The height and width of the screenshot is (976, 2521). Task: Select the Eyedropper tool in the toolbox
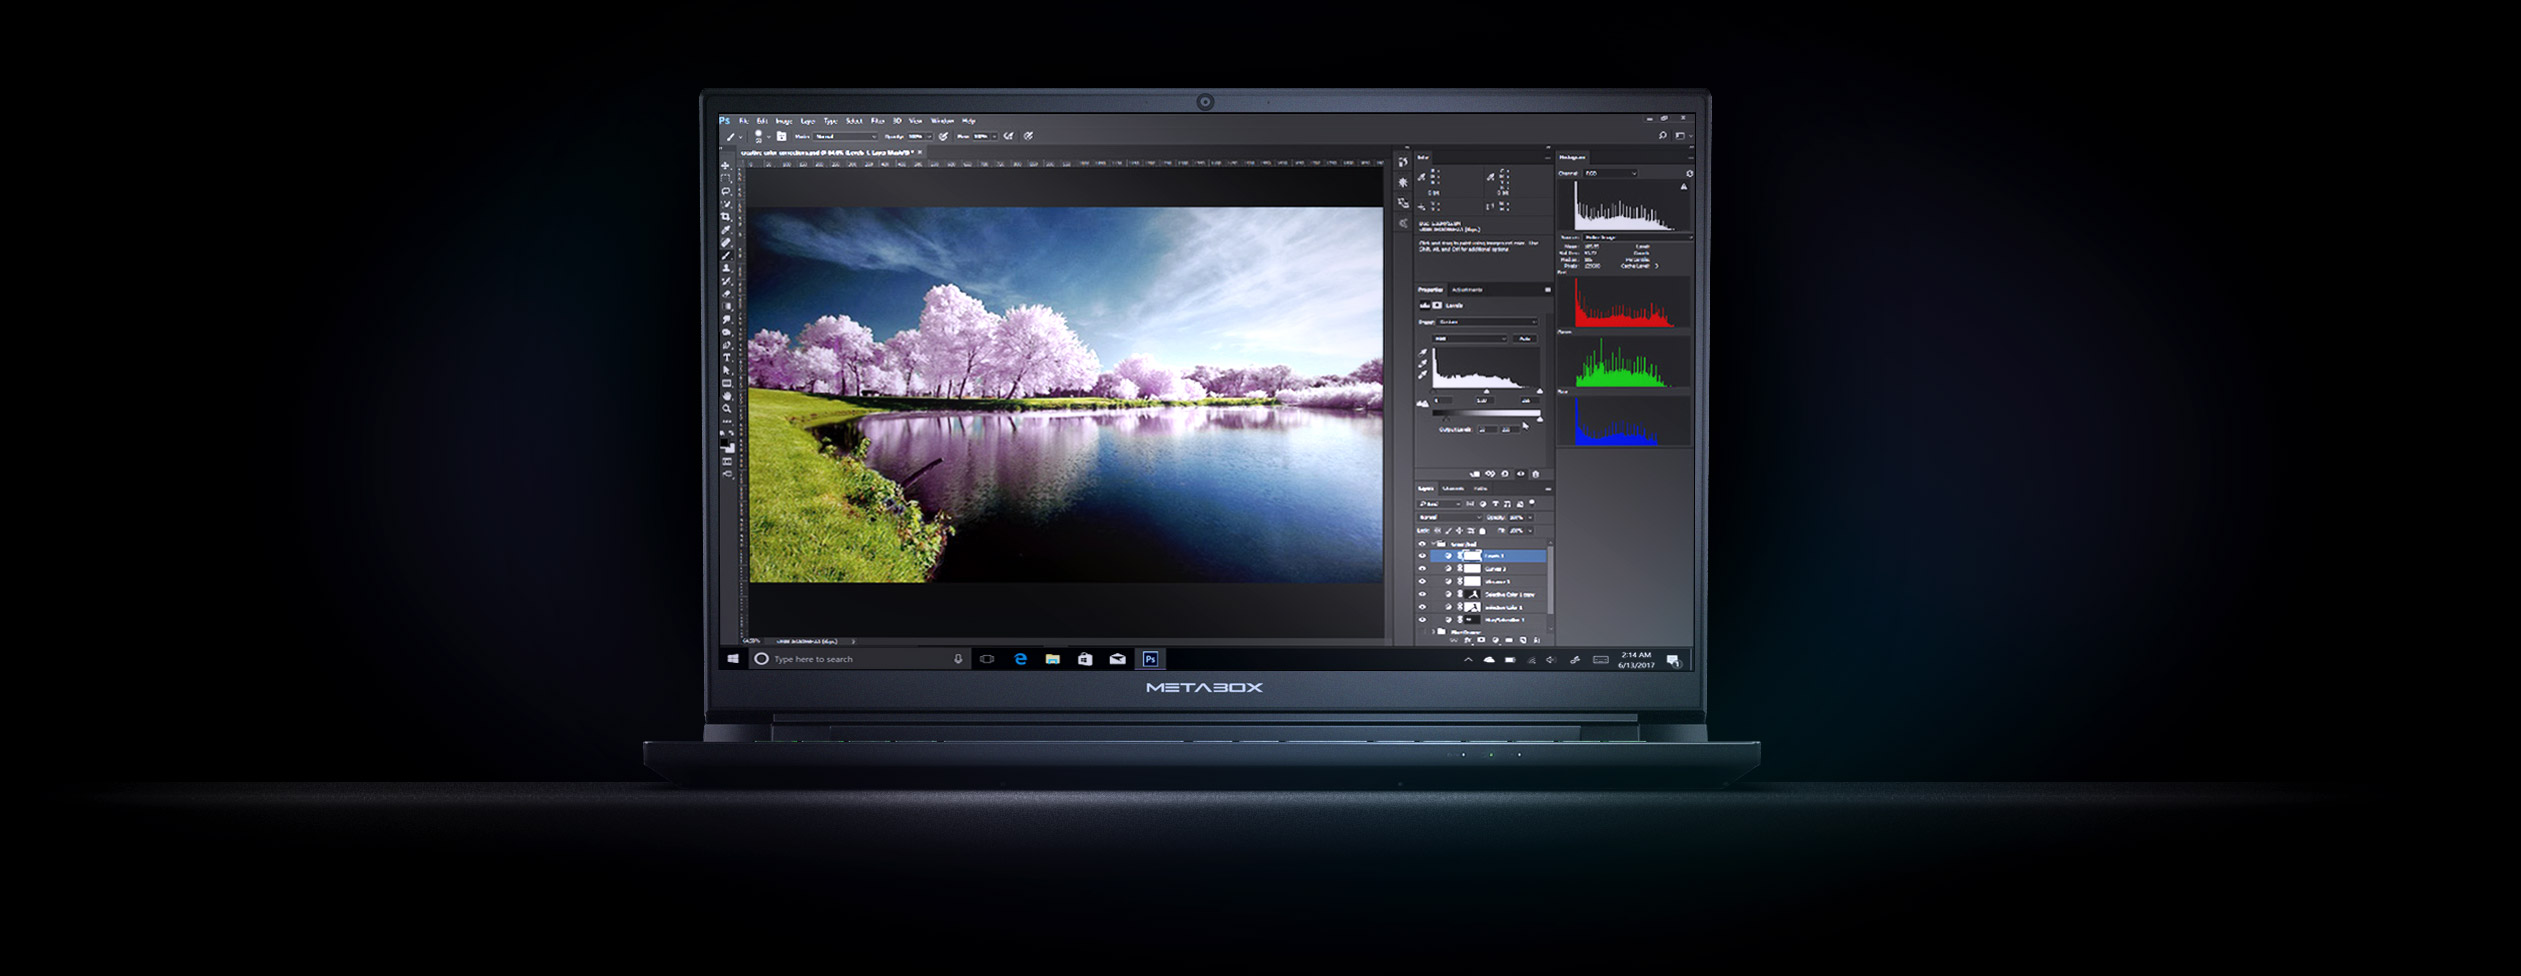point(726,230)
